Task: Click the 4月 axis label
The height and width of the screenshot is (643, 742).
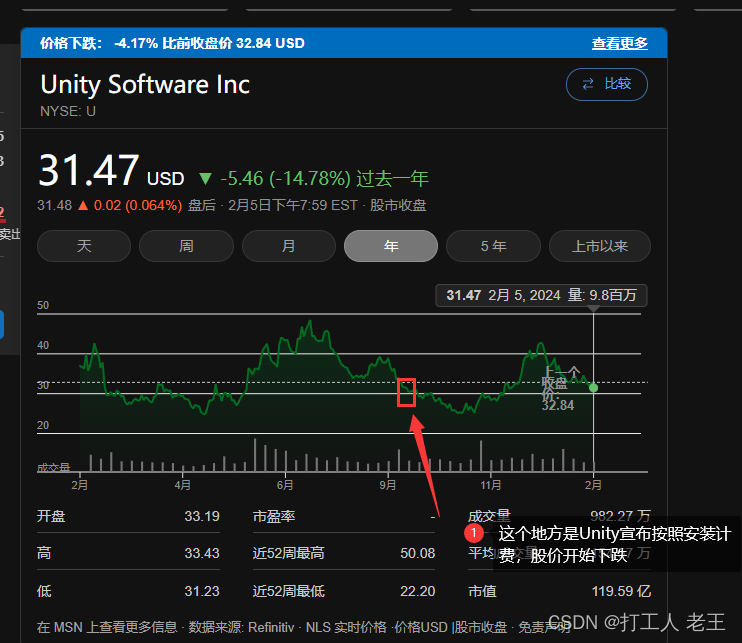Action: point(183,485)
